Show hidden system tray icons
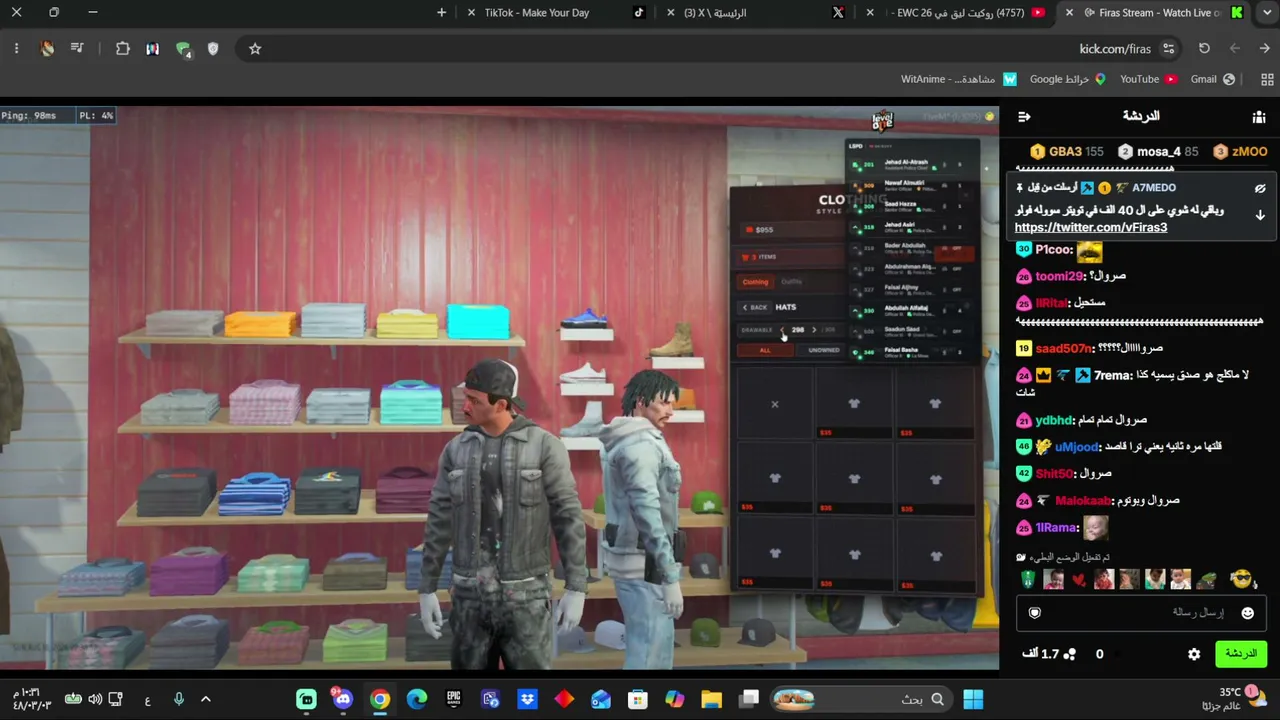Viewport: 1280px width, 720px height. [x=206, y=700]
